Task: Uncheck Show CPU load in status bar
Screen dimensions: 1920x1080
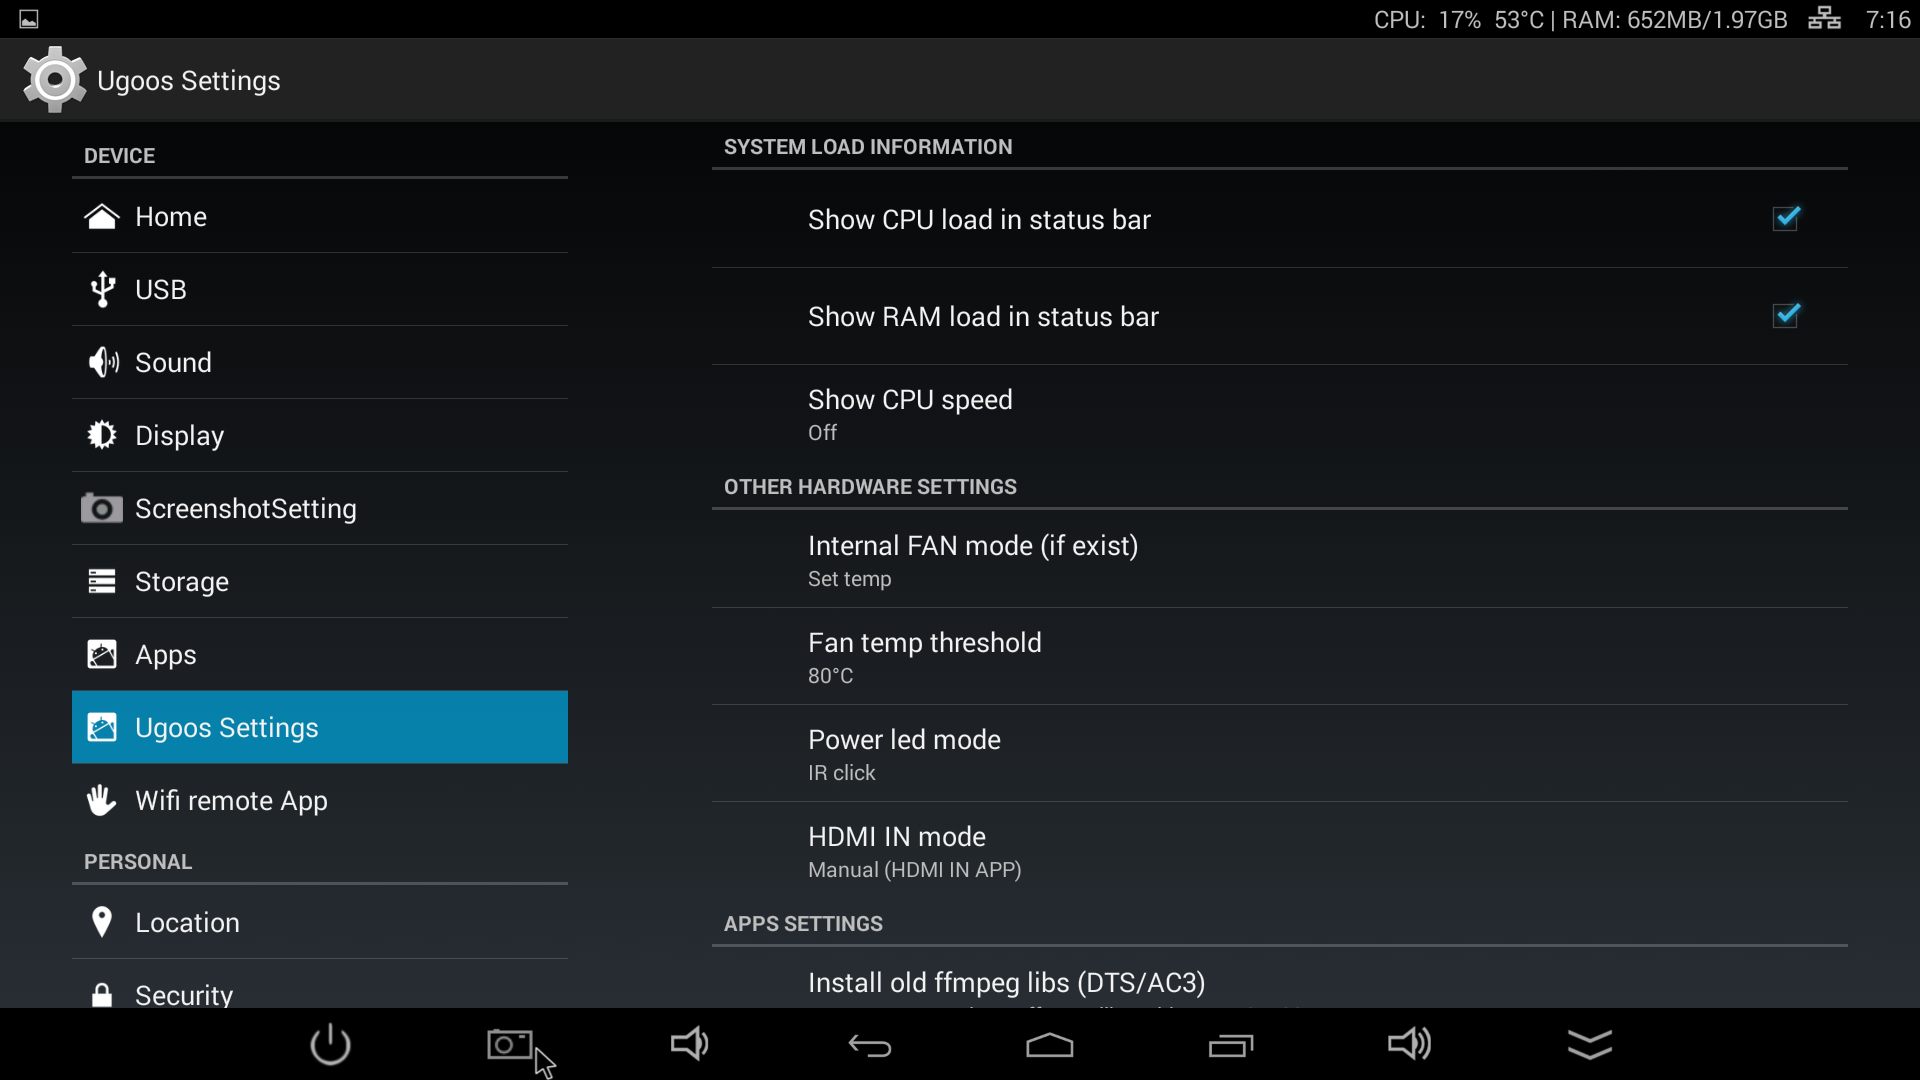Action: [1786, 219]
